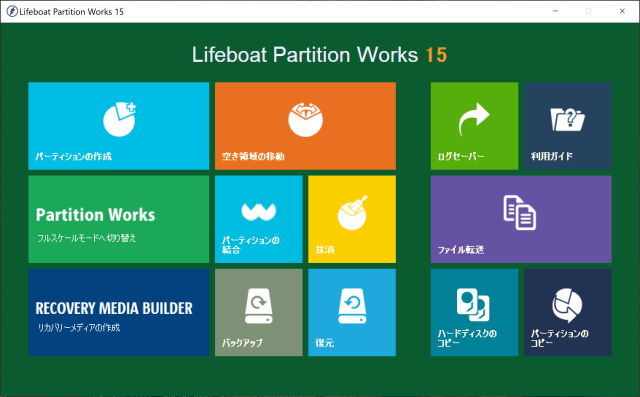
Task: Click the Lifeboat Partition Works 15 heading
Action: [x=320, y=55]
